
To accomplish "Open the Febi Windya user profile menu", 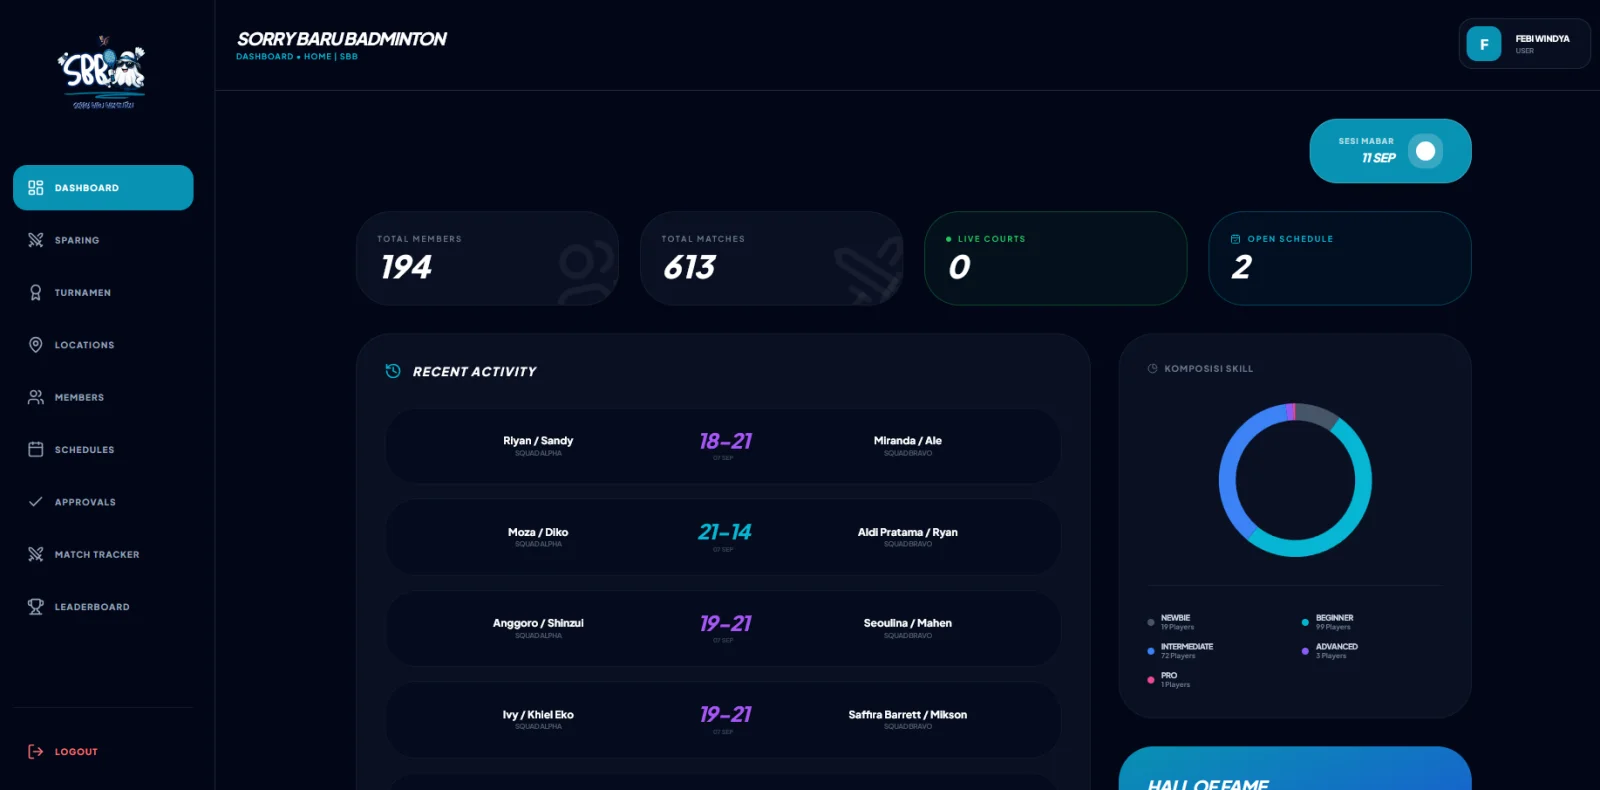I will click(1524, 44).
